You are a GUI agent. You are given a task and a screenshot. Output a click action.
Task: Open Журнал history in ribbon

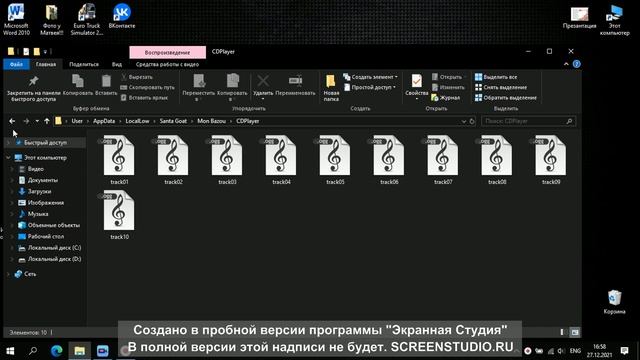tap(445, 98)
